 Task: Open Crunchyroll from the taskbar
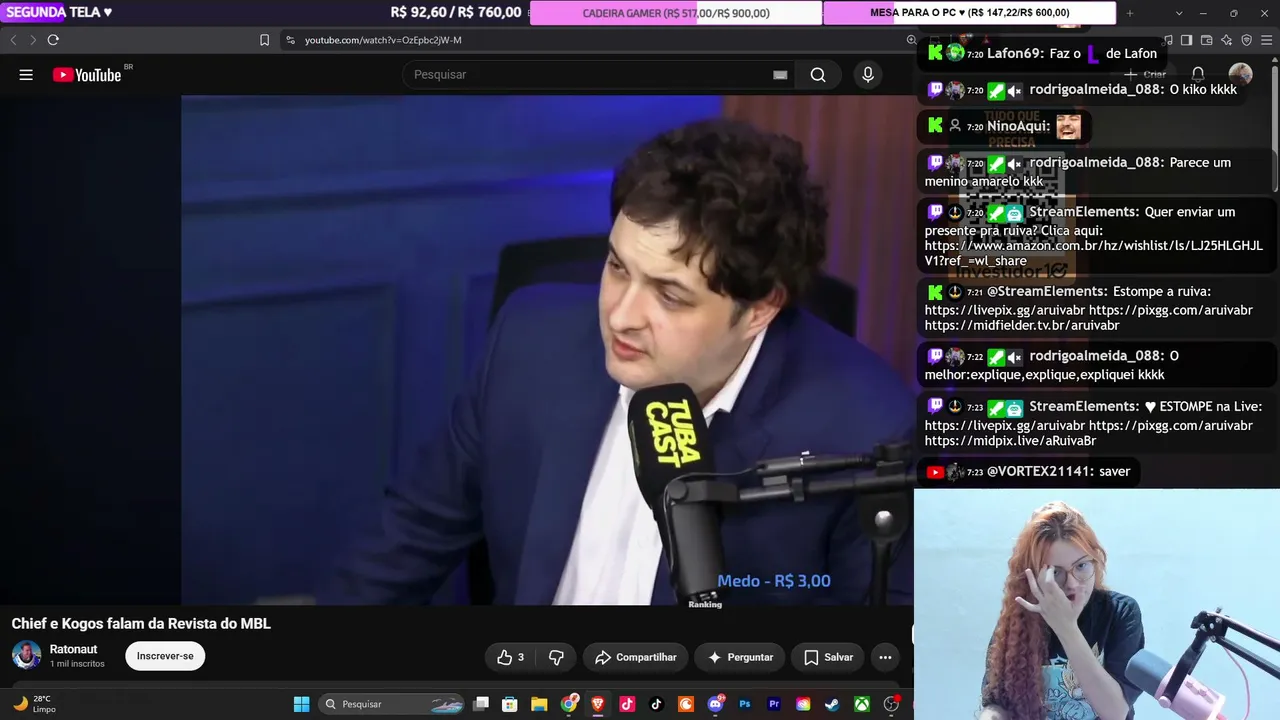click(x=686, y=704)
